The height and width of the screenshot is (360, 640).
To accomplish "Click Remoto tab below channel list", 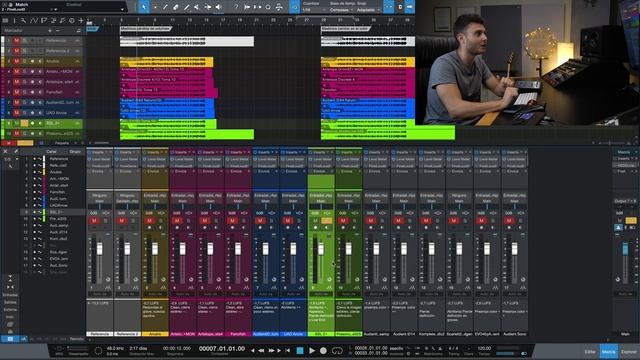I will coord(76,339).
